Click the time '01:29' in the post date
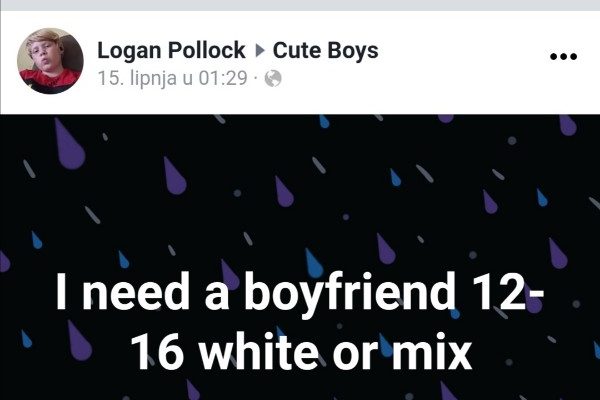This screenshot has height=400, width=600. coord(223,78)
